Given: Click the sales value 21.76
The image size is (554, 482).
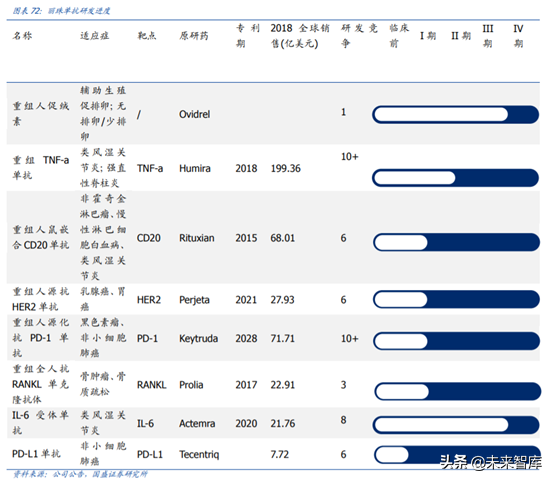Looking at the screenshot, I should pyautogui.click(x=282, y=423).
